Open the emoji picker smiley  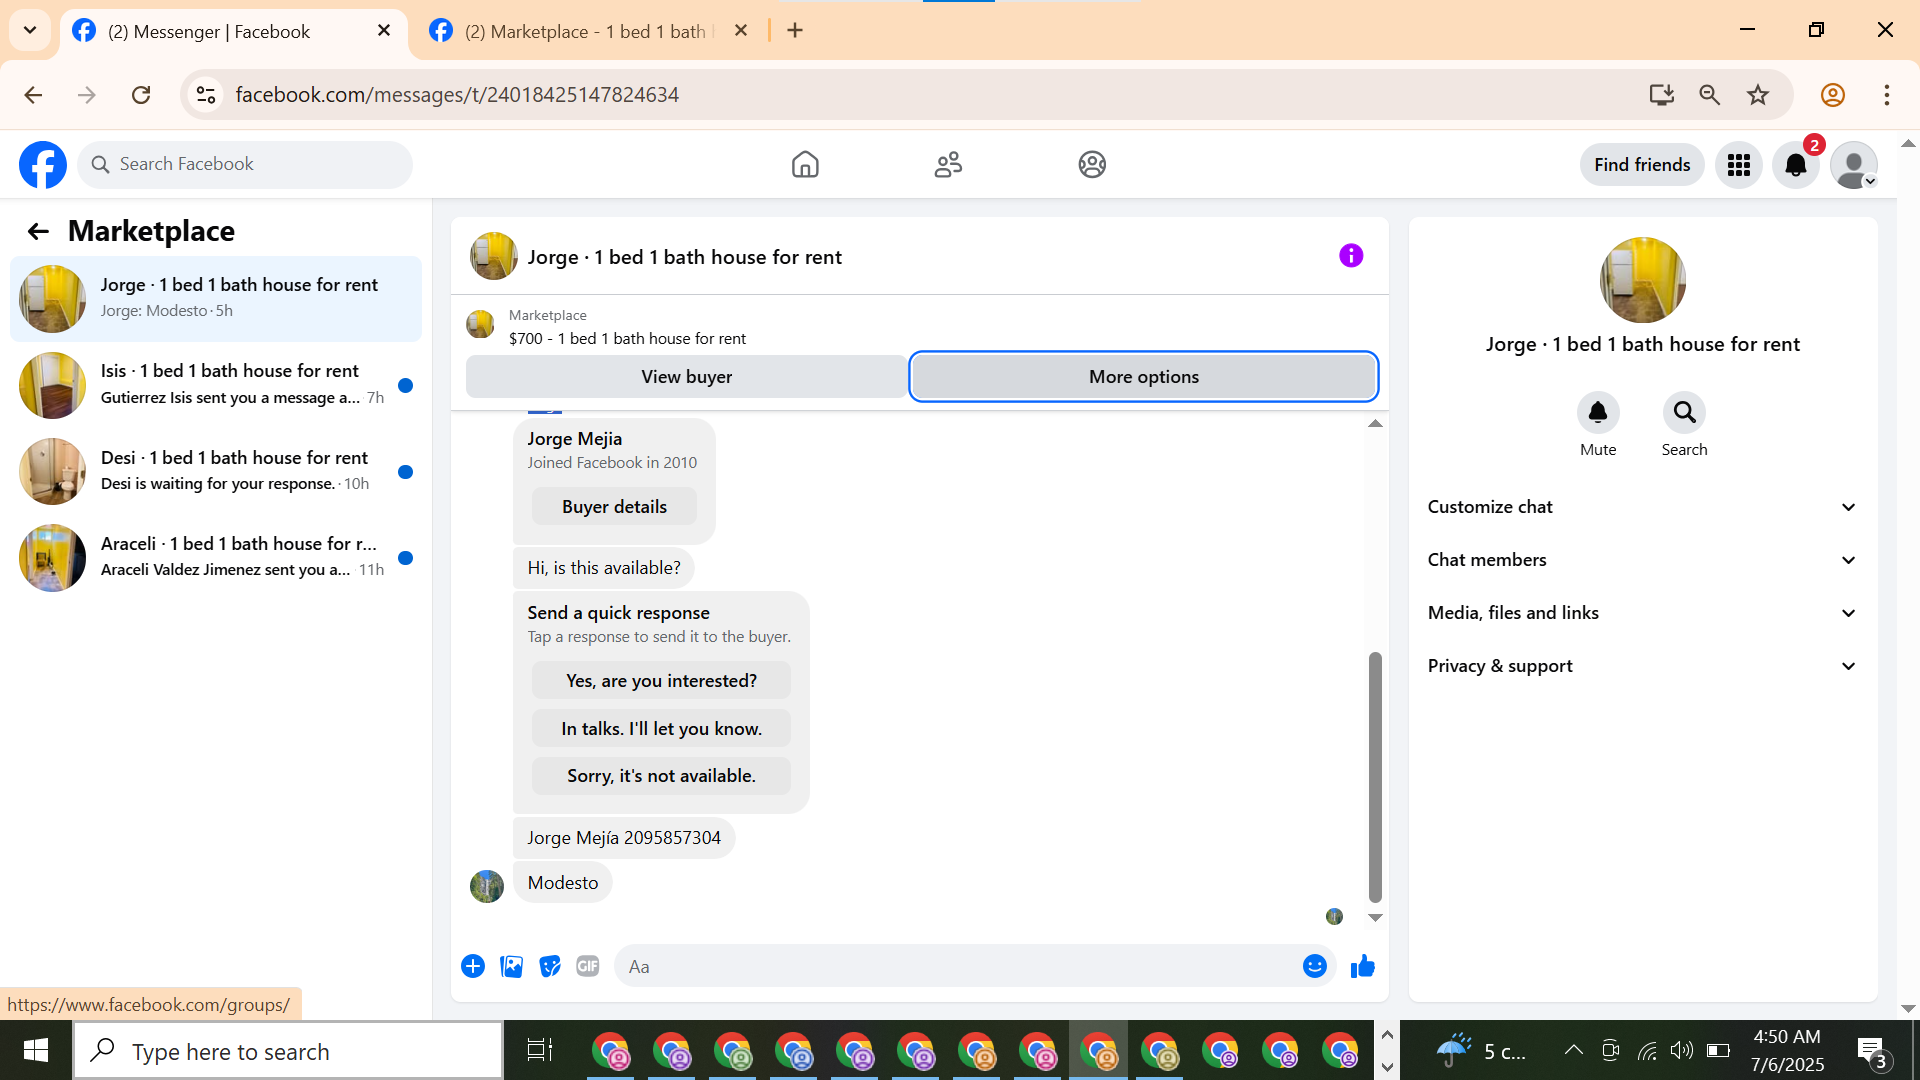point(1314,966)
